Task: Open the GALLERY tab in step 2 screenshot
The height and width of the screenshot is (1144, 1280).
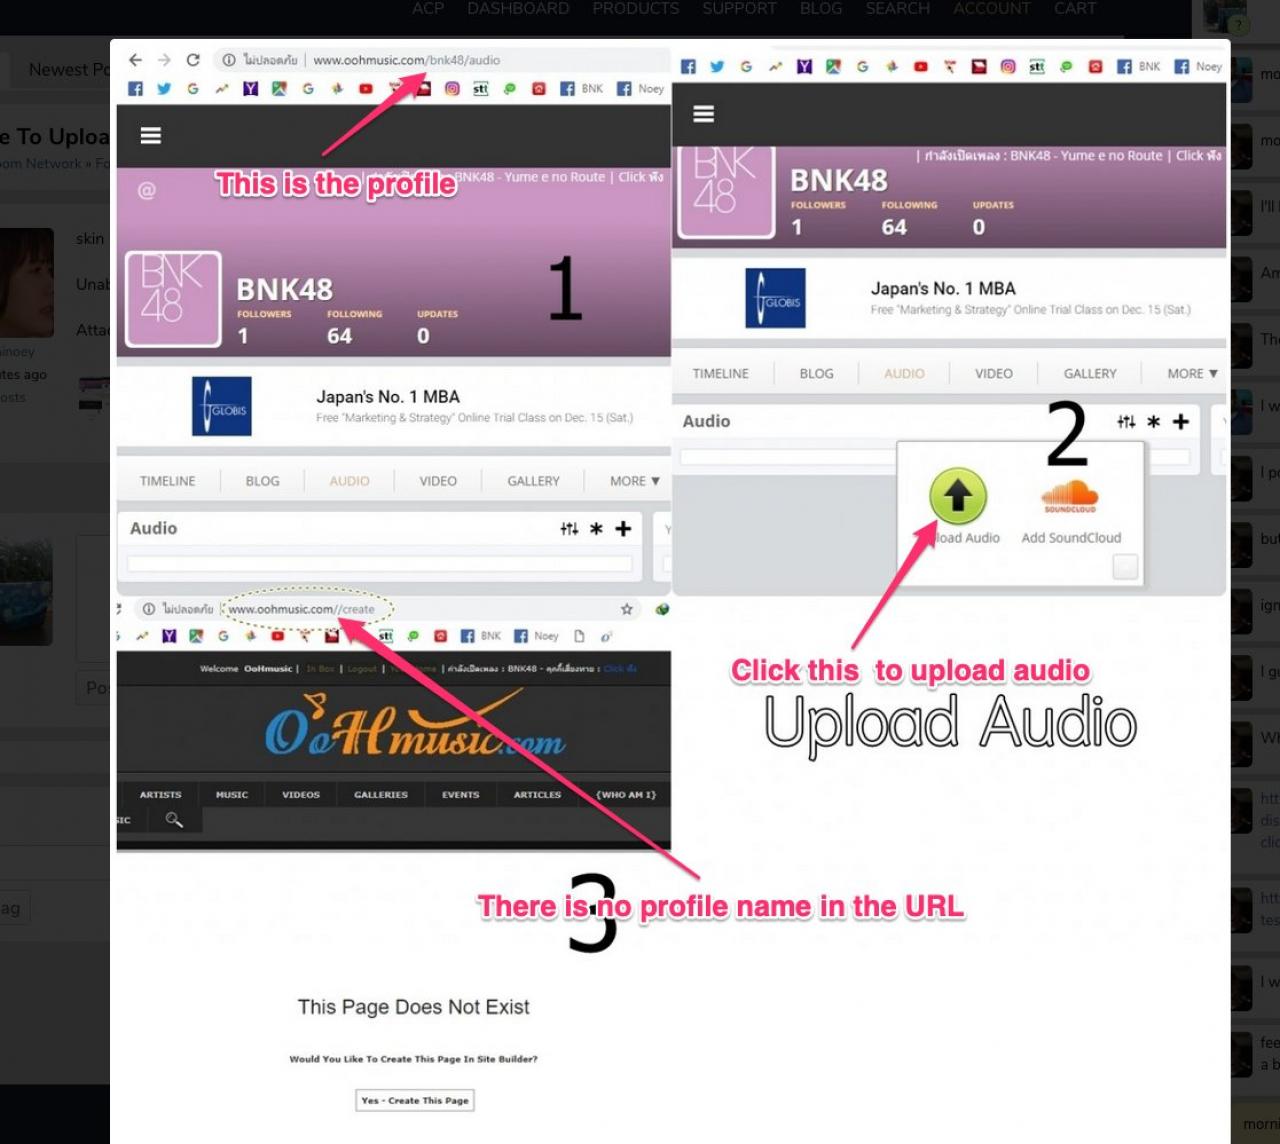Action: [1090, 374]
